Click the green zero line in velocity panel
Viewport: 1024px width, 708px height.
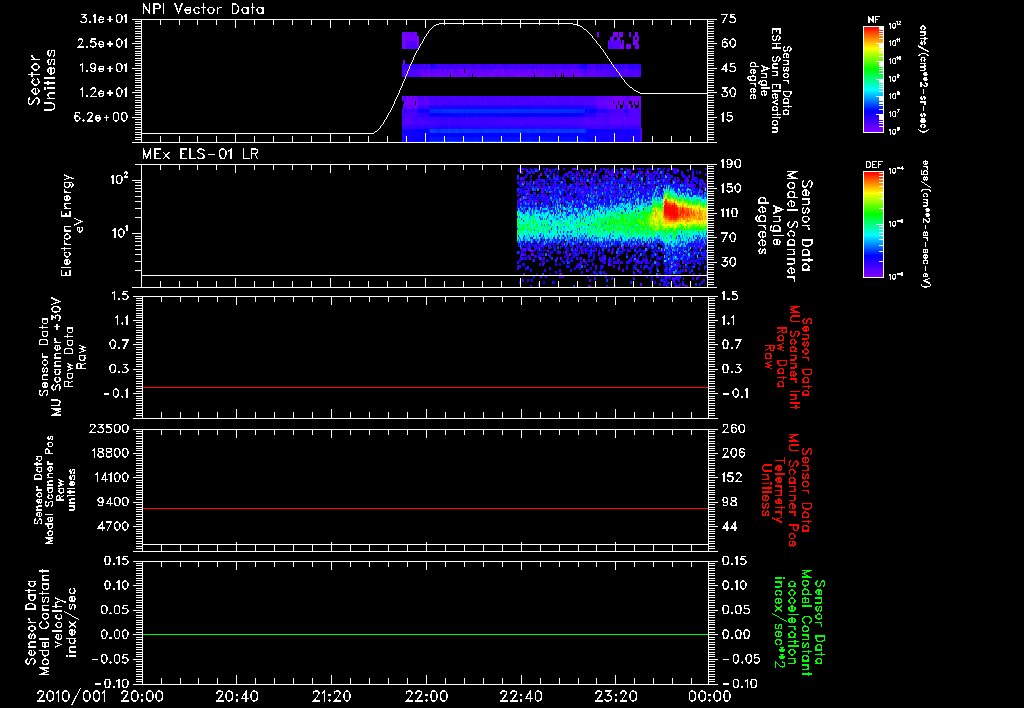(425, 634)
